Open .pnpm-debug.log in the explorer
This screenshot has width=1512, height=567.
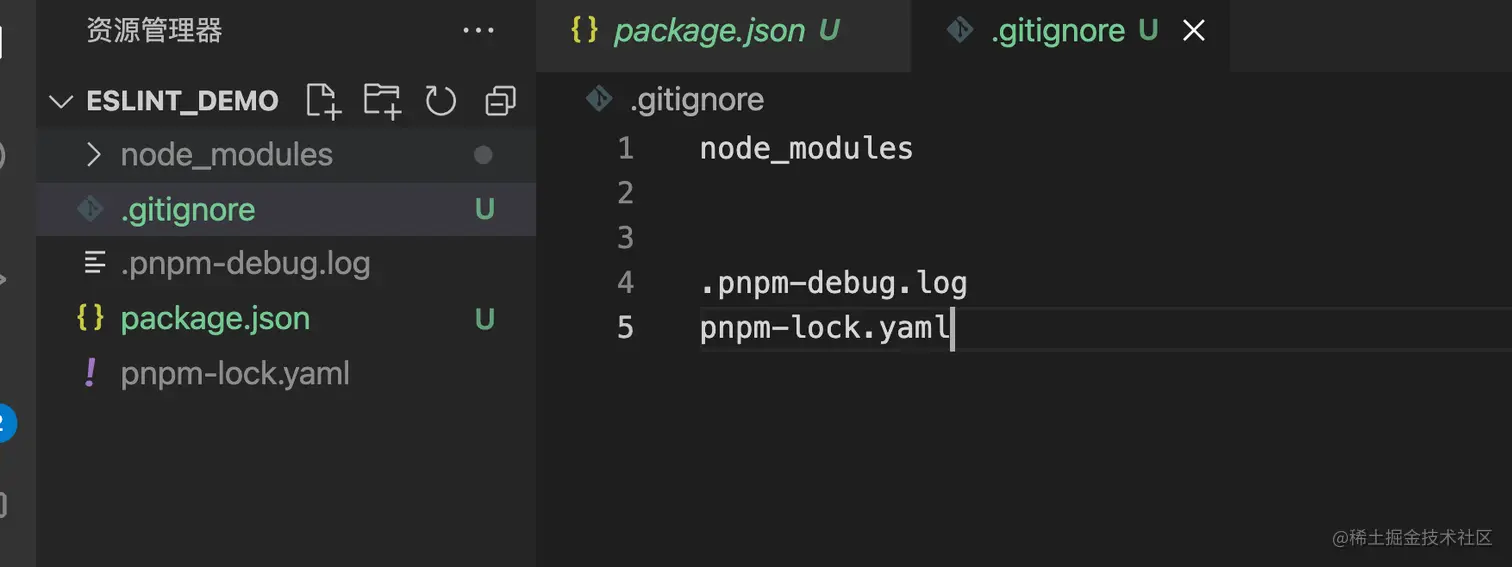click(x=245, y=264)
